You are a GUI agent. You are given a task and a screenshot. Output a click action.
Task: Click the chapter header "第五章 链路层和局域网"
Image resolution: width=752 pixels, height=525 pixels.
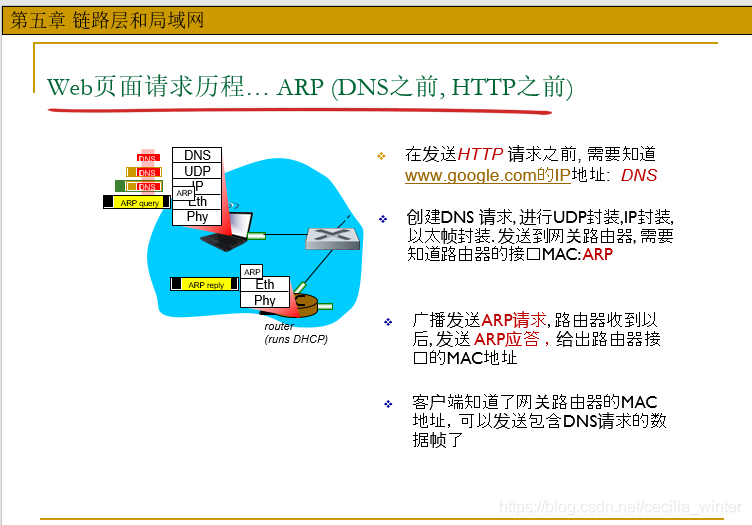pyautogui.click(x=107, y=21)
